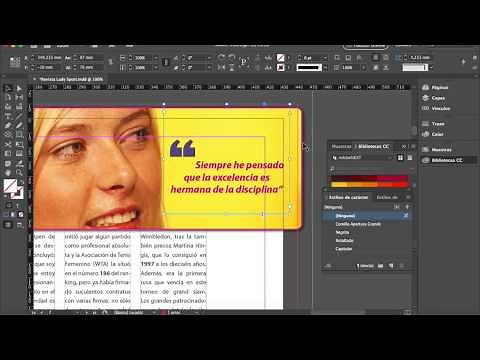Rotate selection 90° counterclockwise icon
This screenshot has width=480, height=360.
(x=231, y=58)
